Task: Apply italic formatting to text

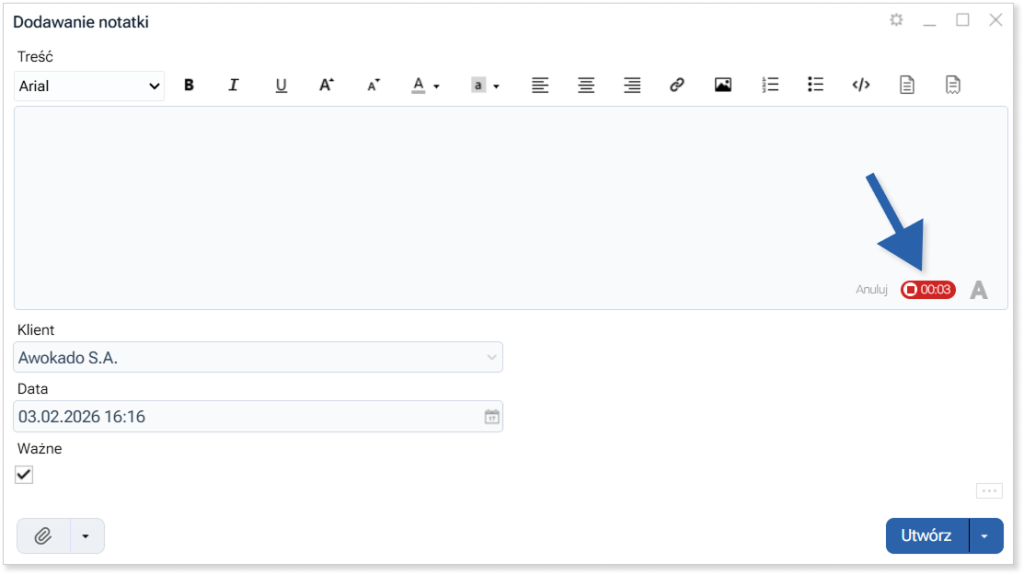Action: [234, 86]
